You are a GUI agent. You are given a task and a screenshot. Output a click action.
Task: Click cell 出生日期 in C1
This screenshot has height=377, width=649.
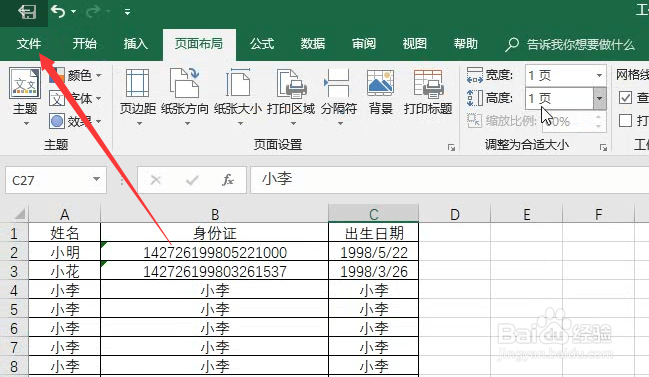tap(374, 233)
